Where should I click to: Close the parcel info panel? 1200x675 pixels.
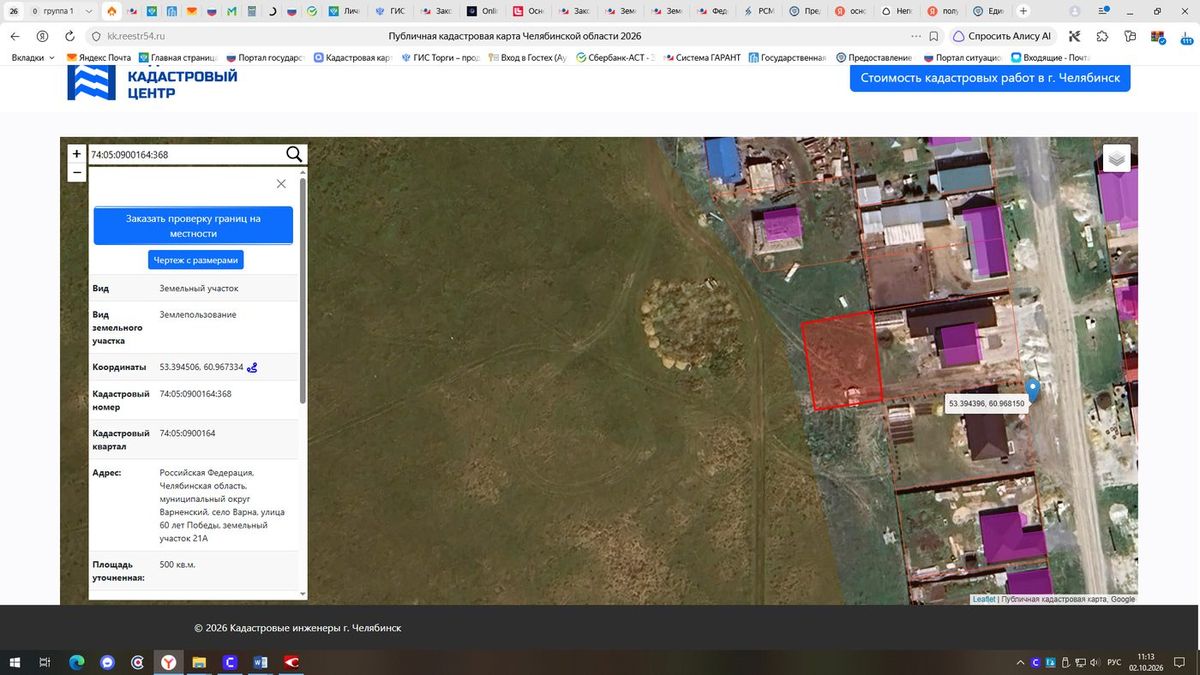[x=281, y=184]
